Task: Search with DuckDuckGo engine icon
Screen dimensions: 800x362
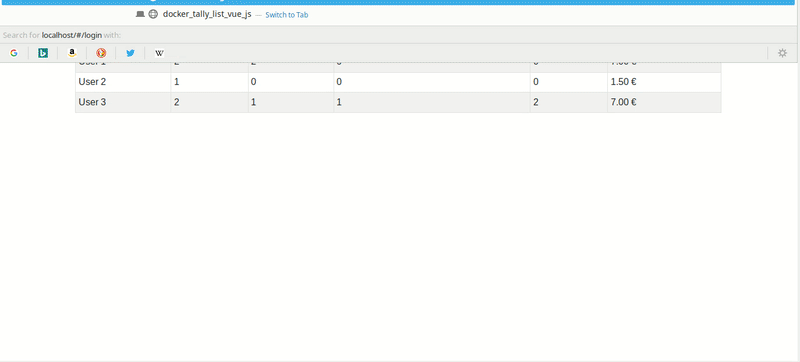Action: (101, 53)
